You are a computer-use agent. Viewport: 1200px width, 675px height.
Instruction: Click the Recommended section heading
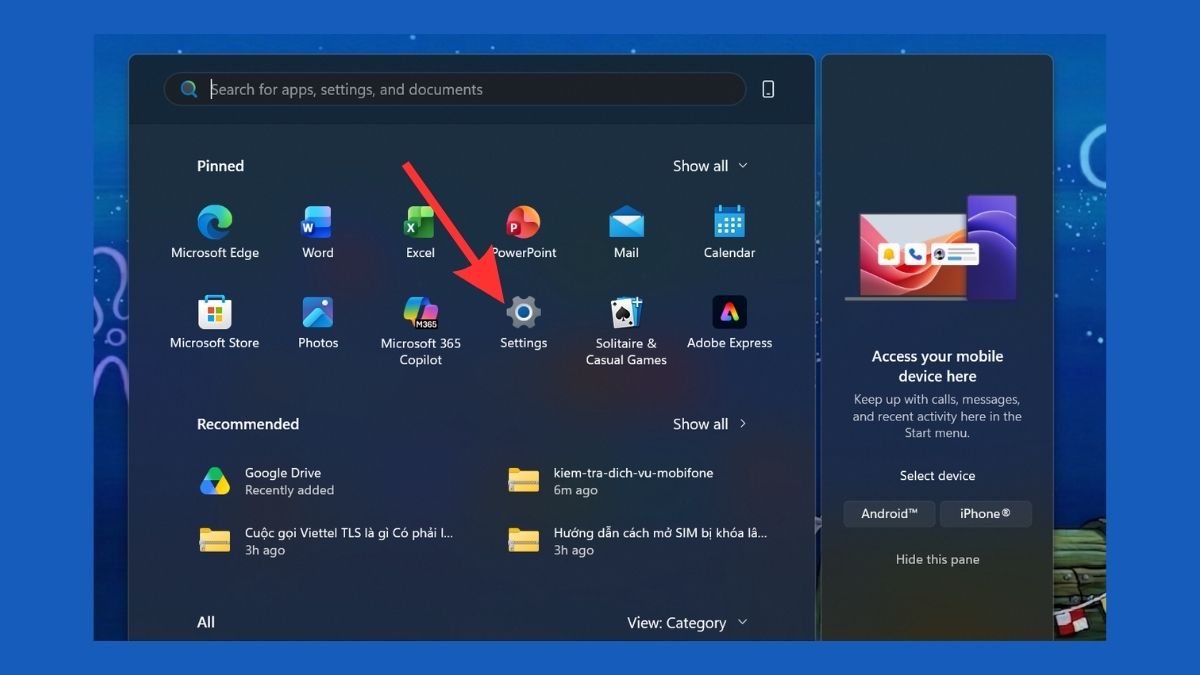pyautogui.click(x=248, y=424)
